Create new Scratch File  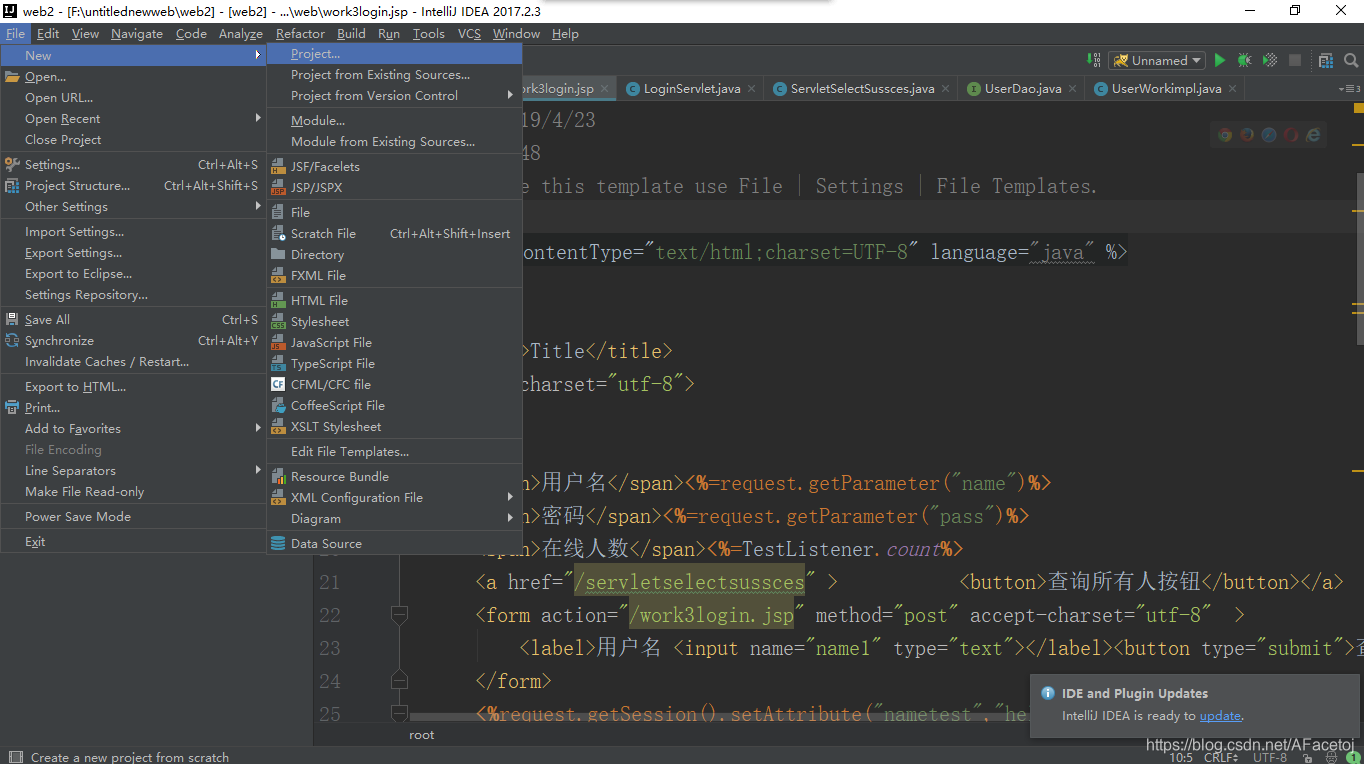click(x=395, y=234)
